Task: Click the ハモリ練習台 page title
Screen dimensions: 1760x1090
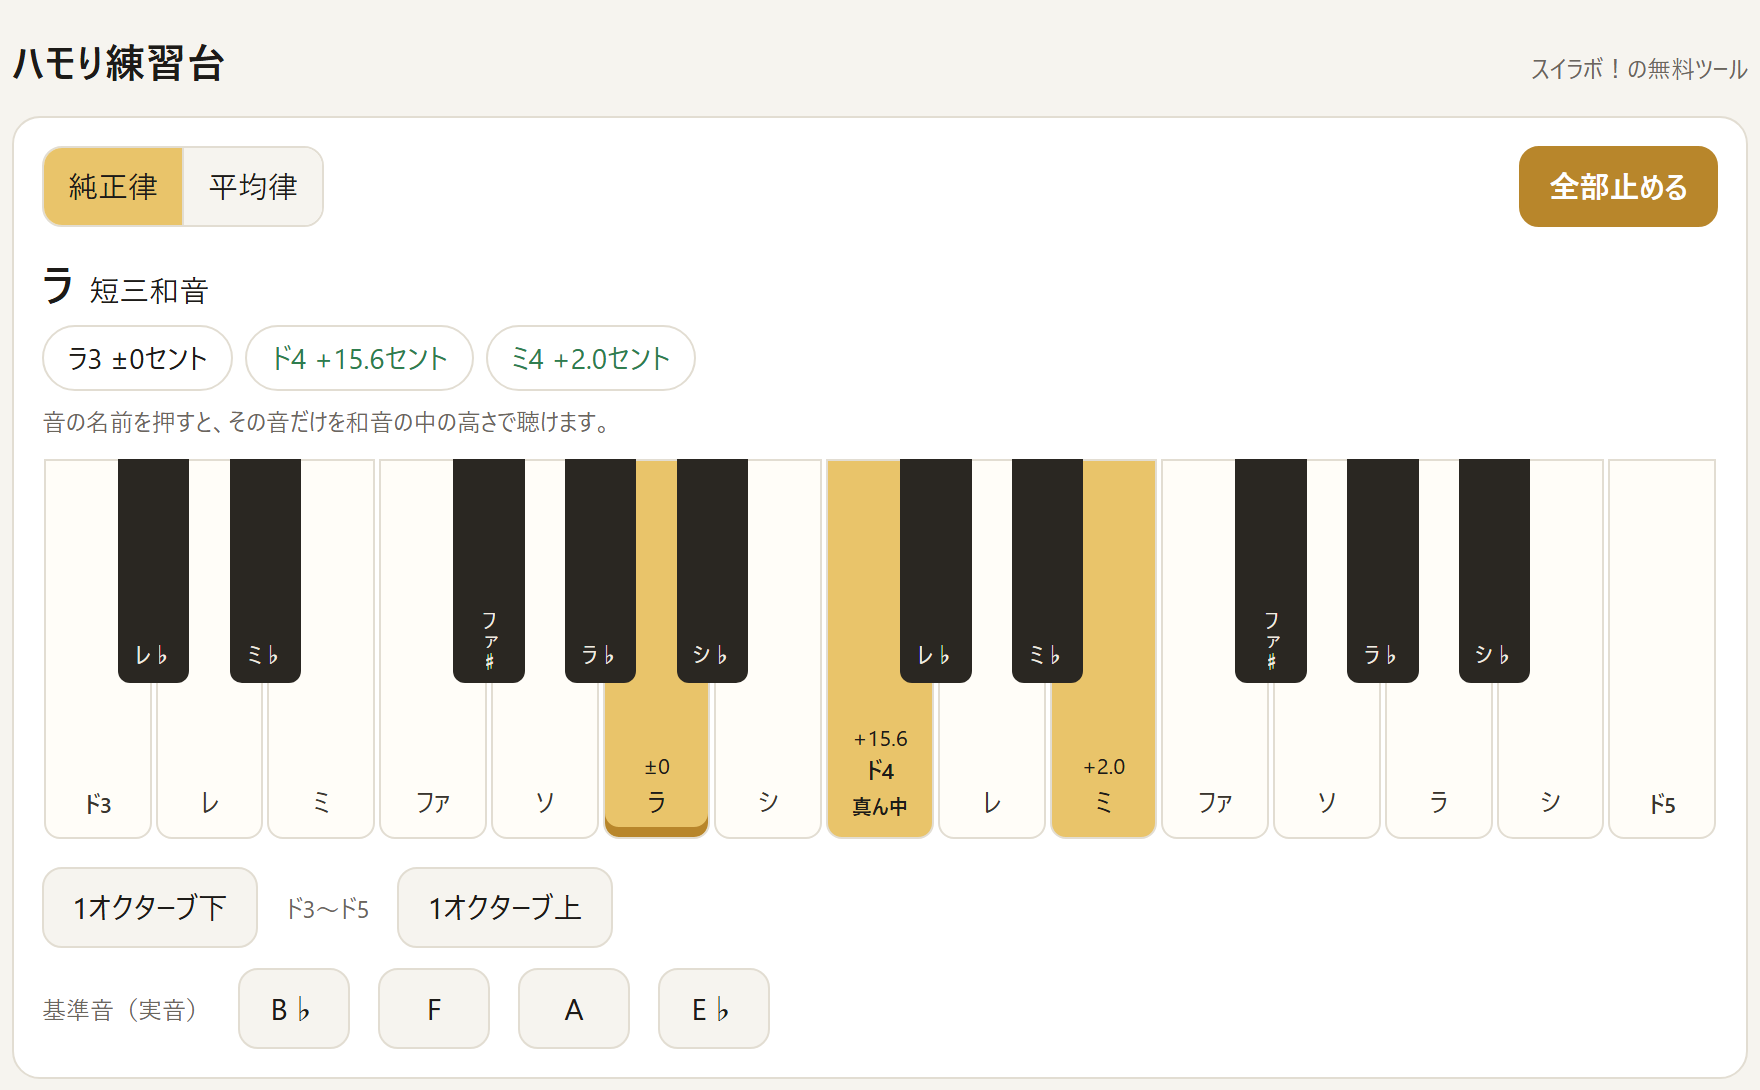Action: pos(118,64)
